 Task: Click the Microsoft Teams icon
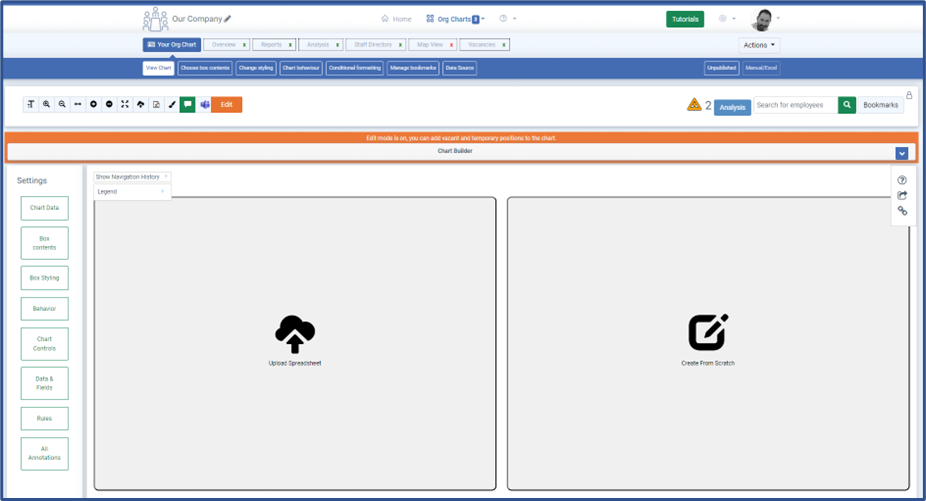coord(204,104)
